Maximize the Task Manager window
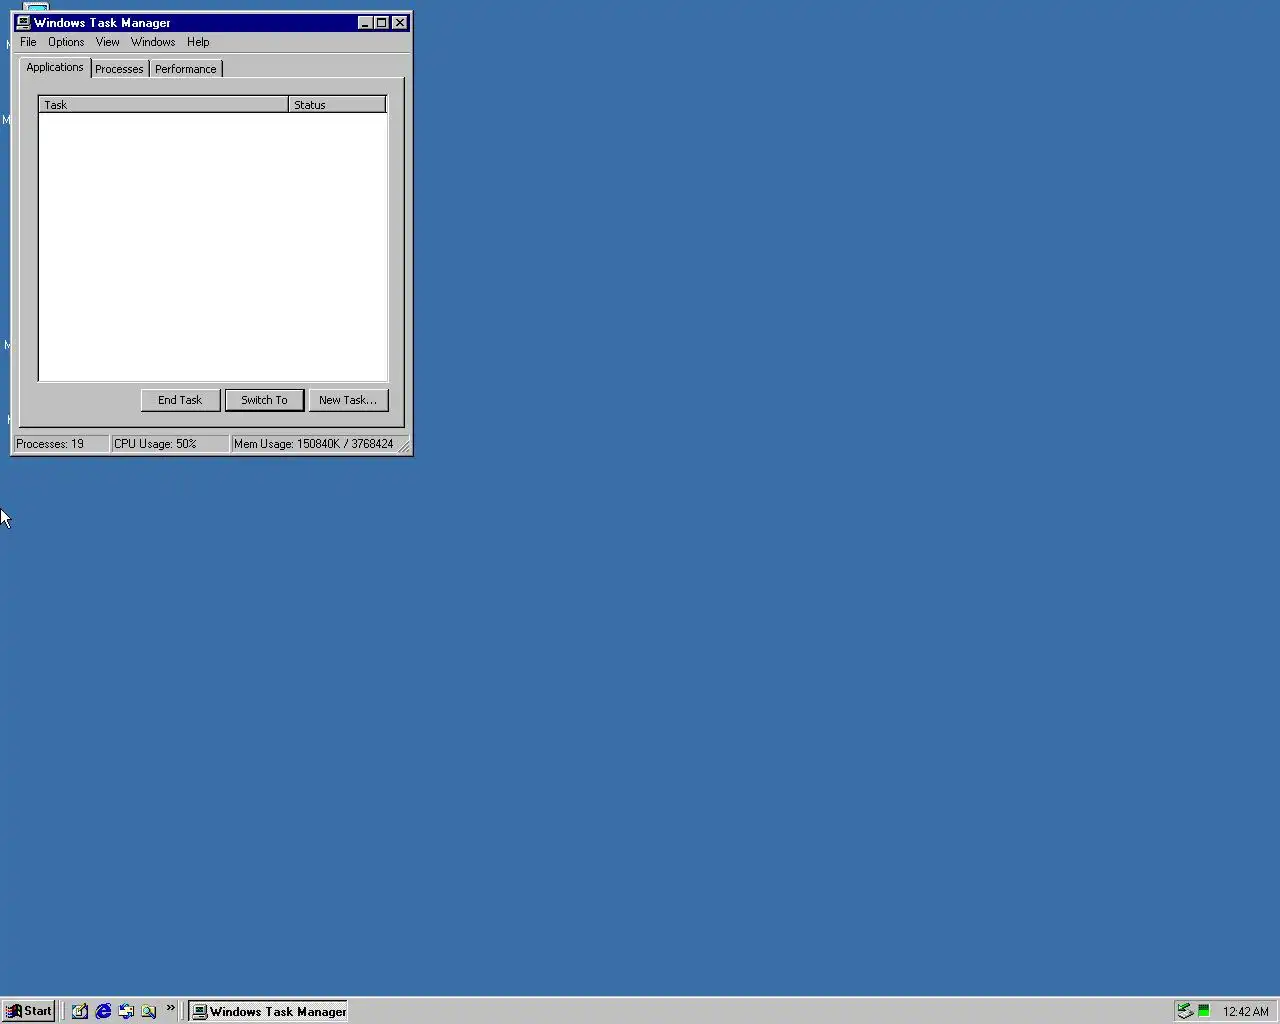 click(381, 22)
